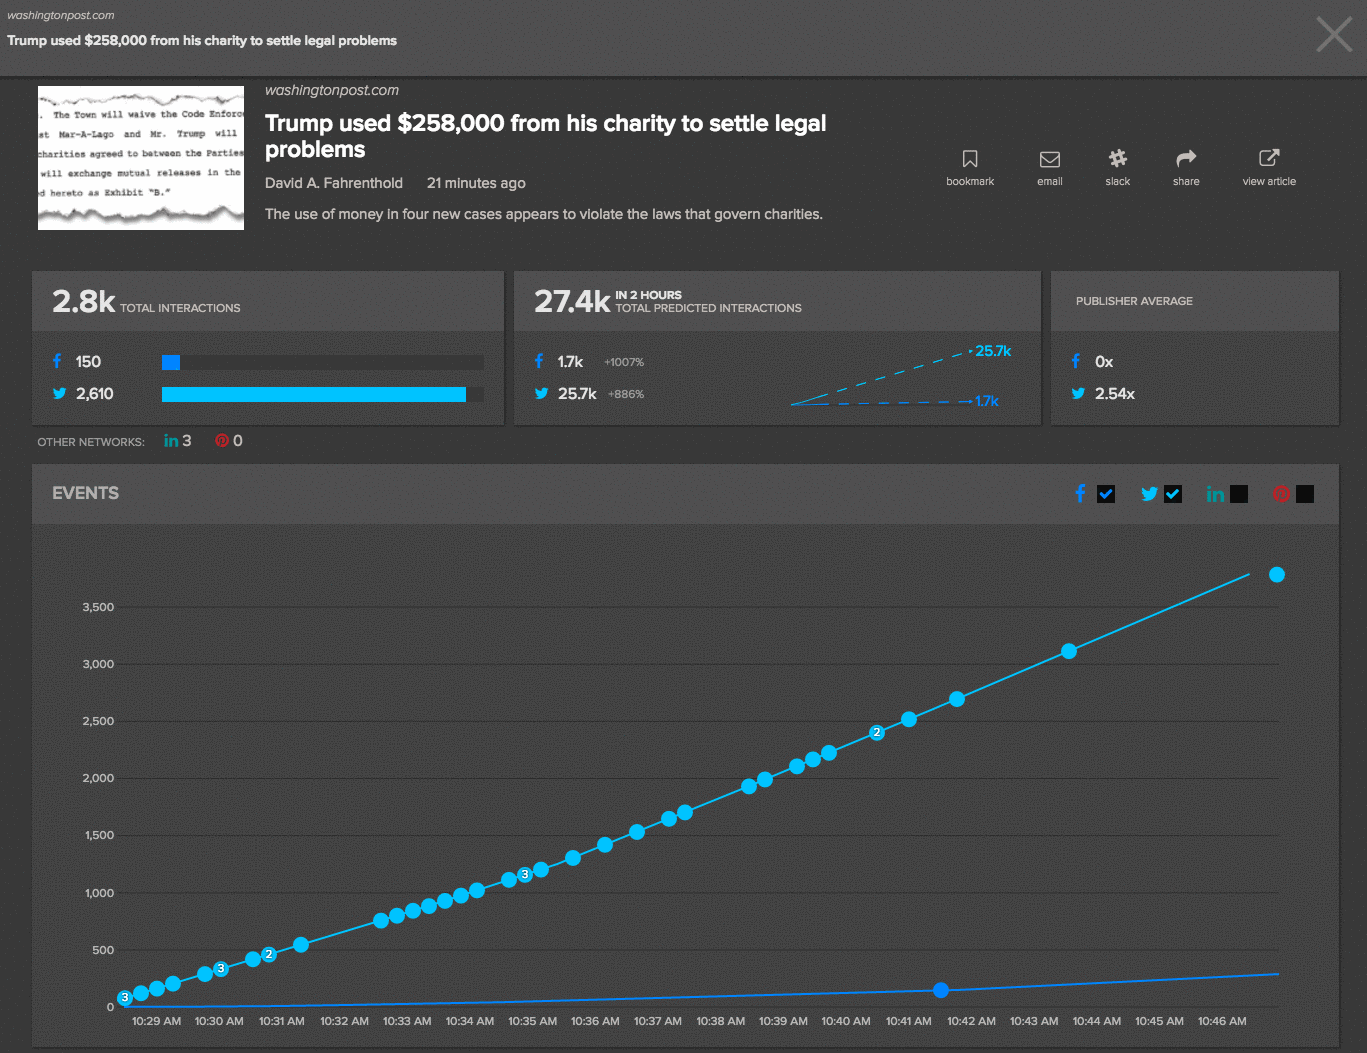Click the large article headline beside the thumbnail
This screenshot has width=1367, height=1053.
tap(546, 136)
